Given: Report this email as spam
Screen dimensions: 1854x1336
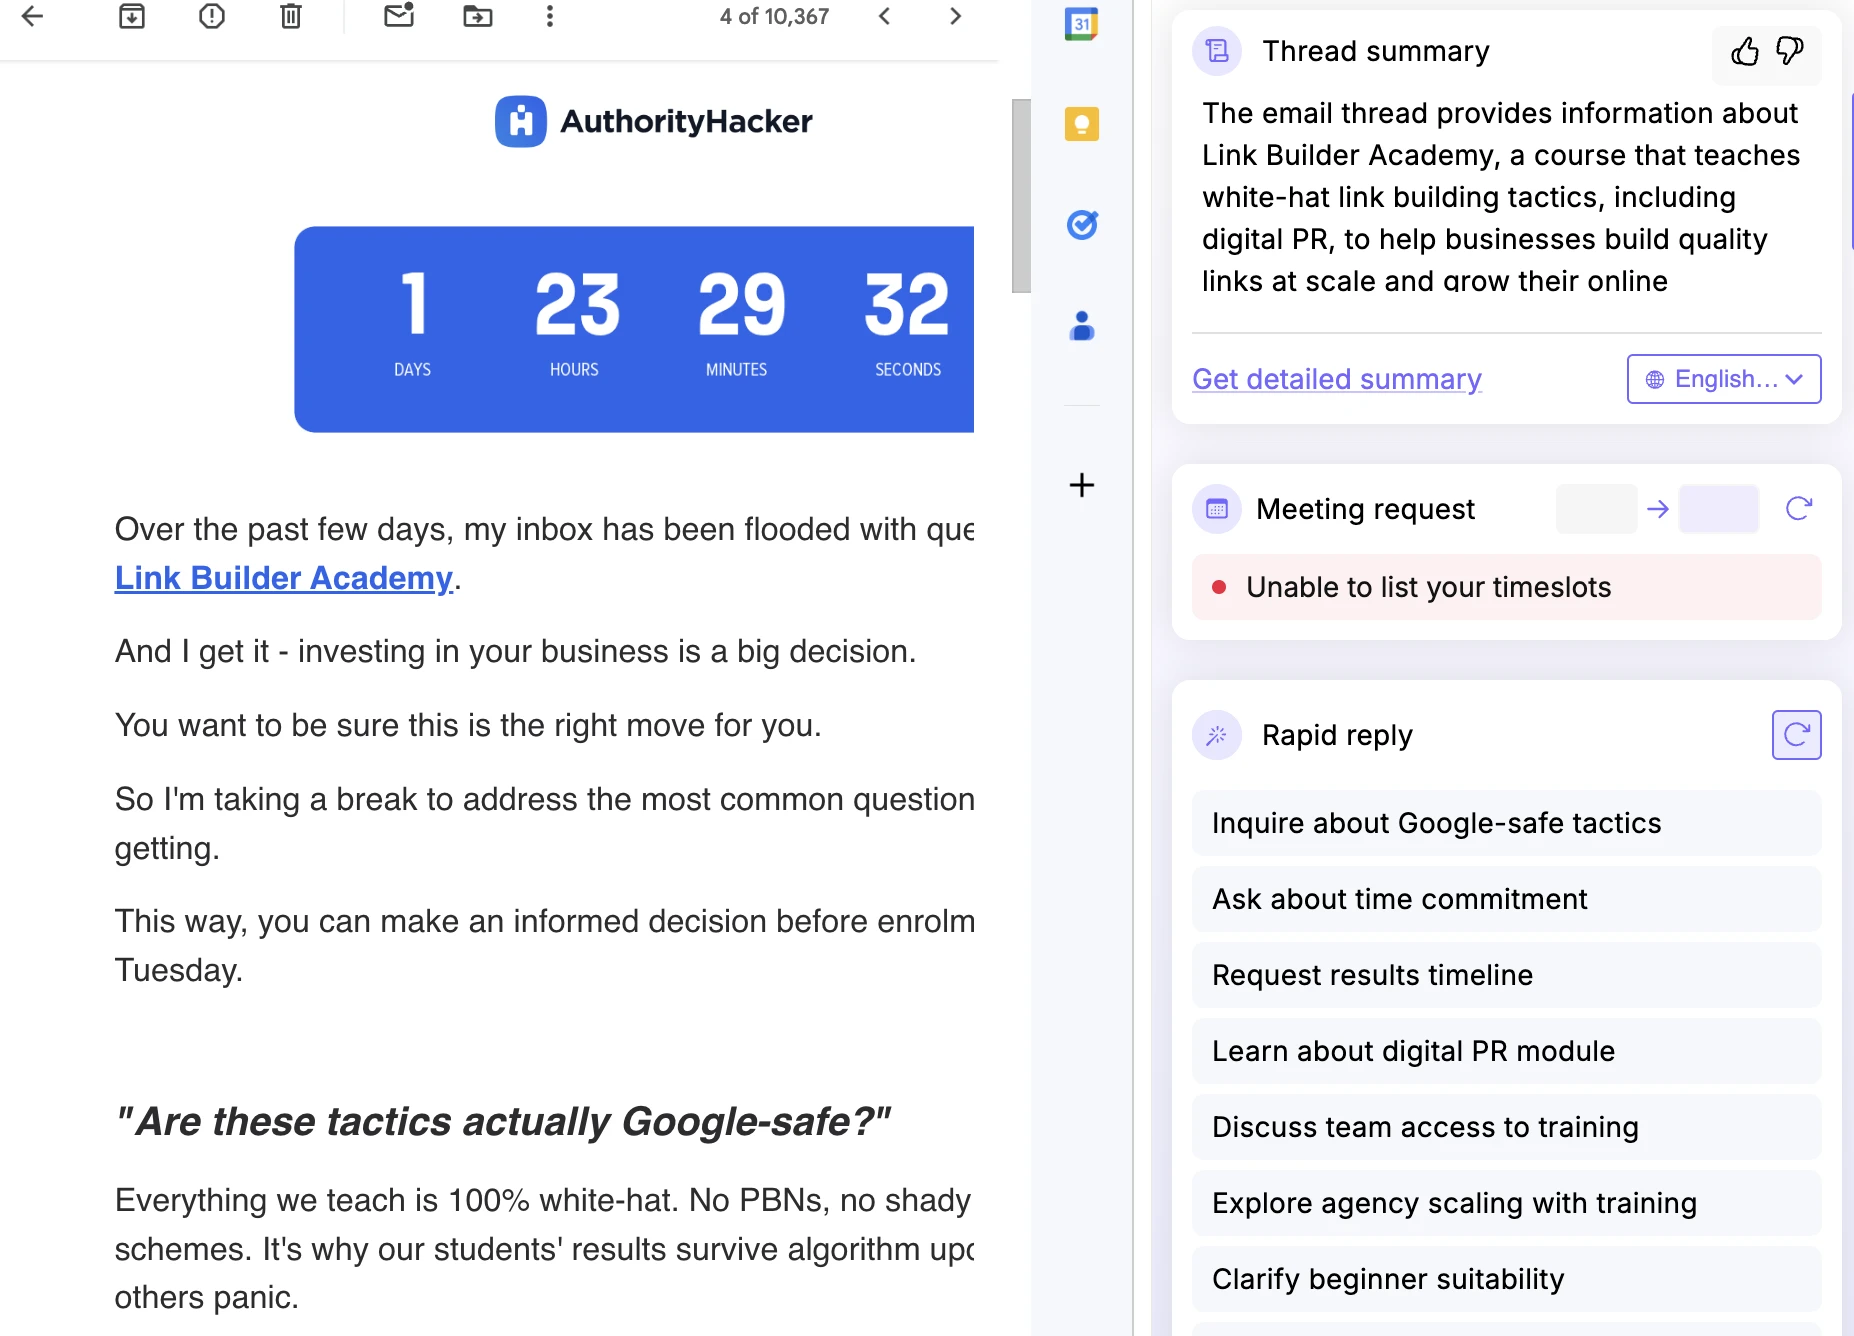Looking at the screenshot, I should coord(212,16).
